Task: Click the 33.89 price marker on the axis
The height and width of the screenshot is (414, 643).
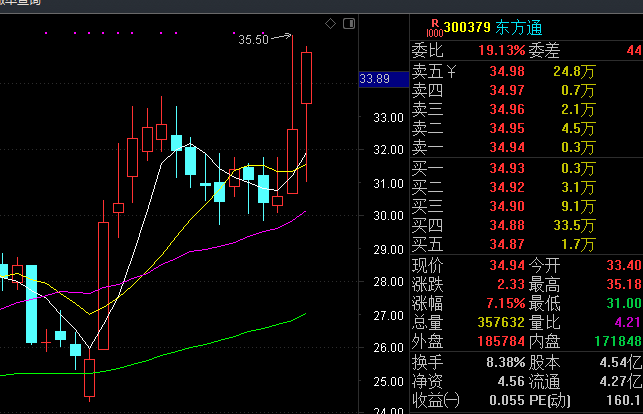Action: [x=384, y=79]
